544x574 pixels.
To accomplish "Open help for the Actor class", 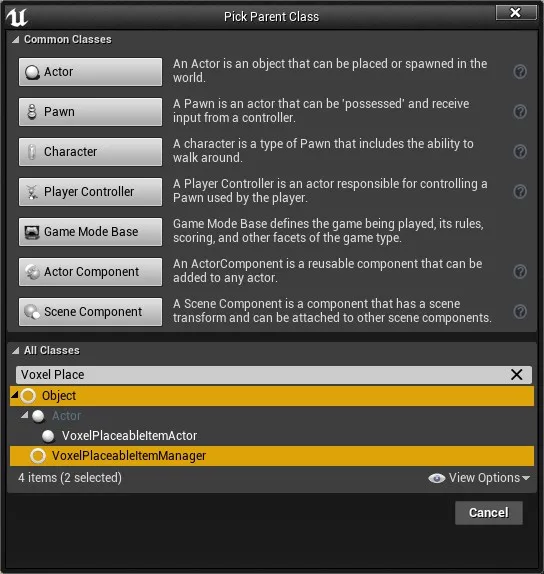I will [520, 72].
